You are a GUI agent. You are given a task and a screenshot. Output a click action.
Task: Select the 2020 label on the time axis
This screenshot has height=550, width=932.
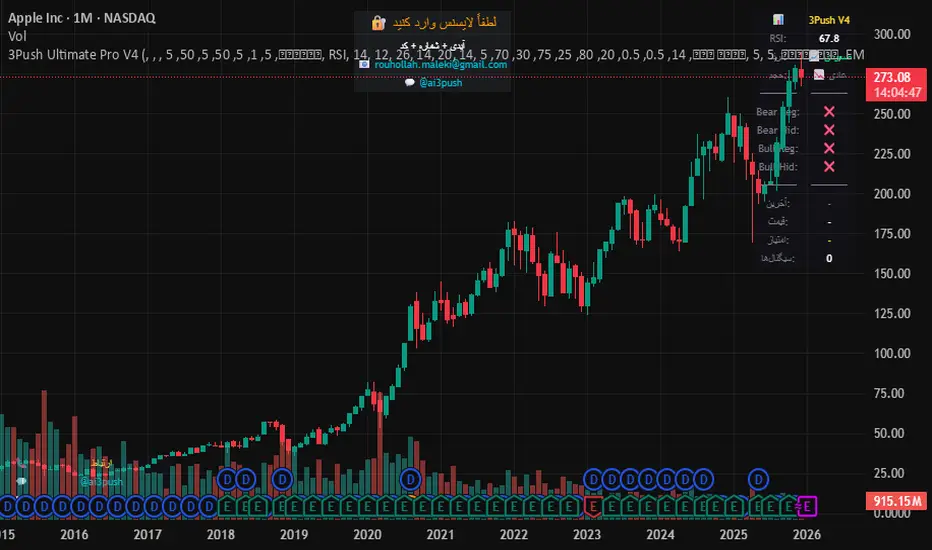point(367,535)
